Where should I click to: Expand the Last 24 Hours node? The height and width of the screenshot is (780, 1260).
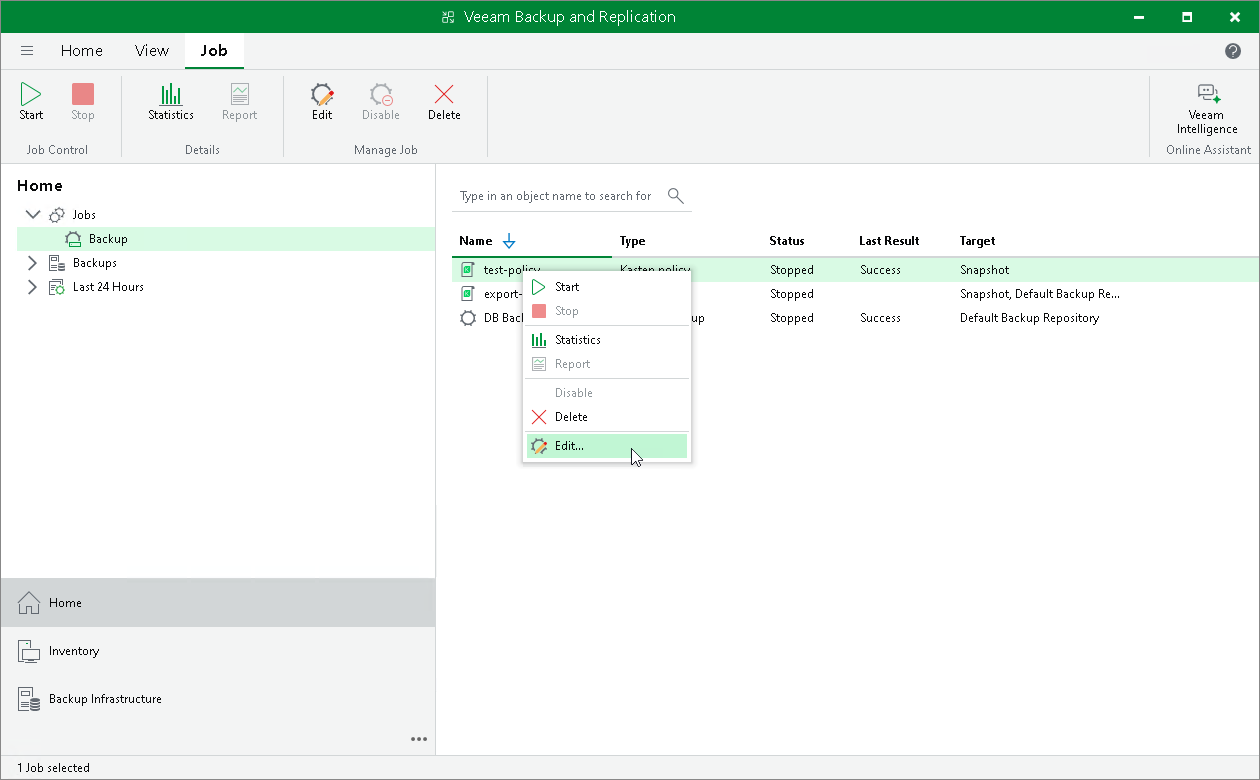click(32, 287)
